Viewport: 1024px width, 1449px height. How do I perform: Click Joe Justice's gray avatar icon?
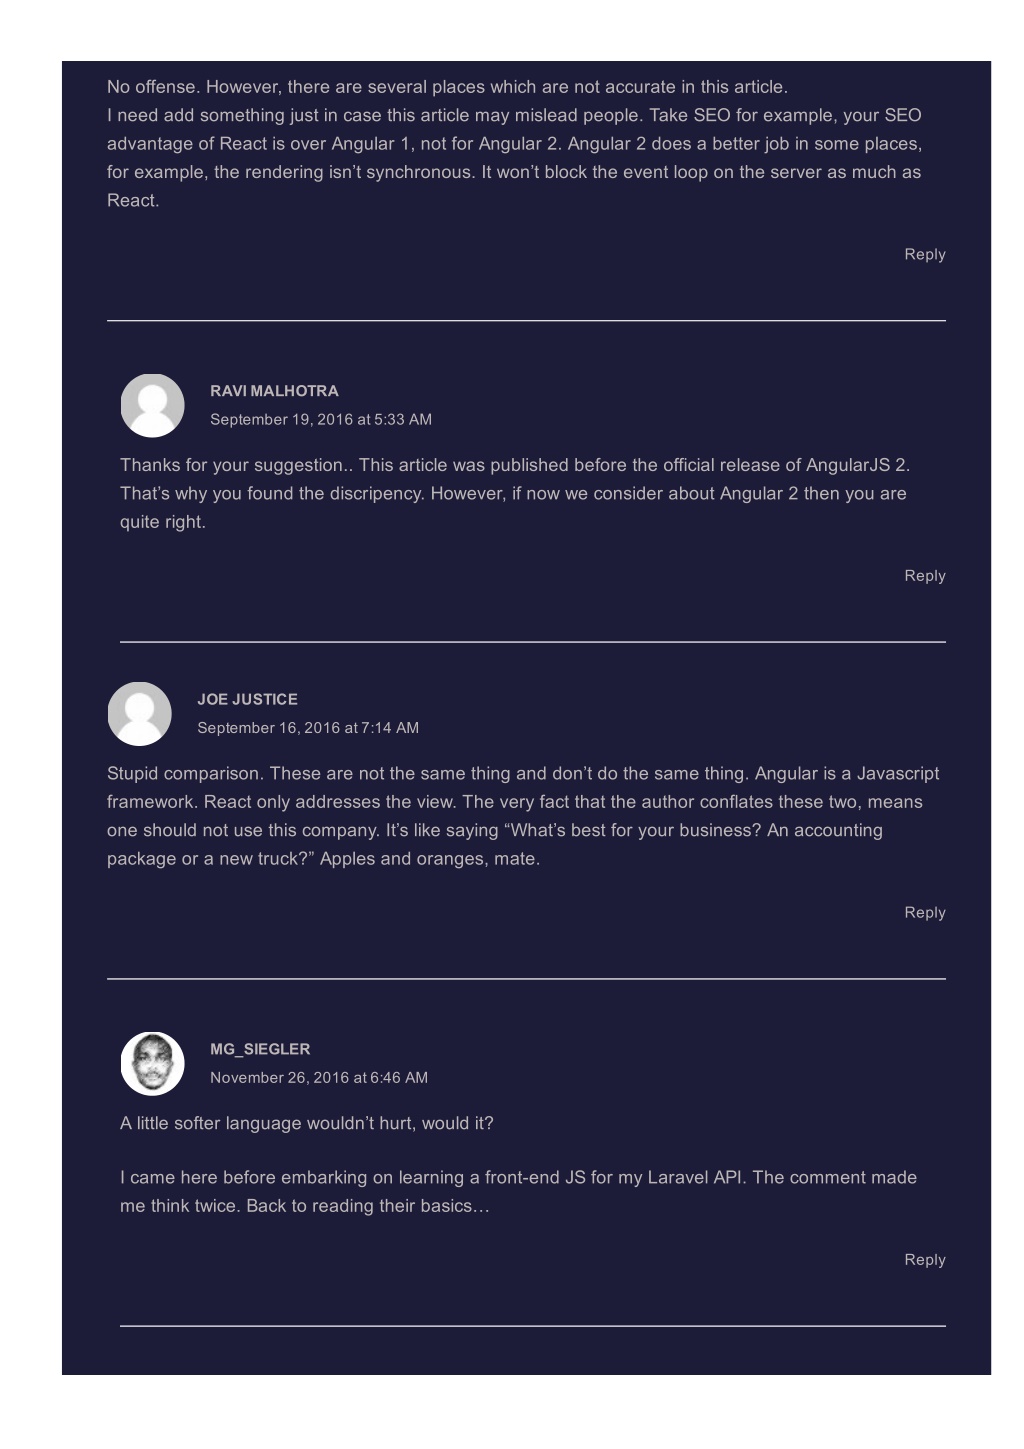click(x=139, y=713)
